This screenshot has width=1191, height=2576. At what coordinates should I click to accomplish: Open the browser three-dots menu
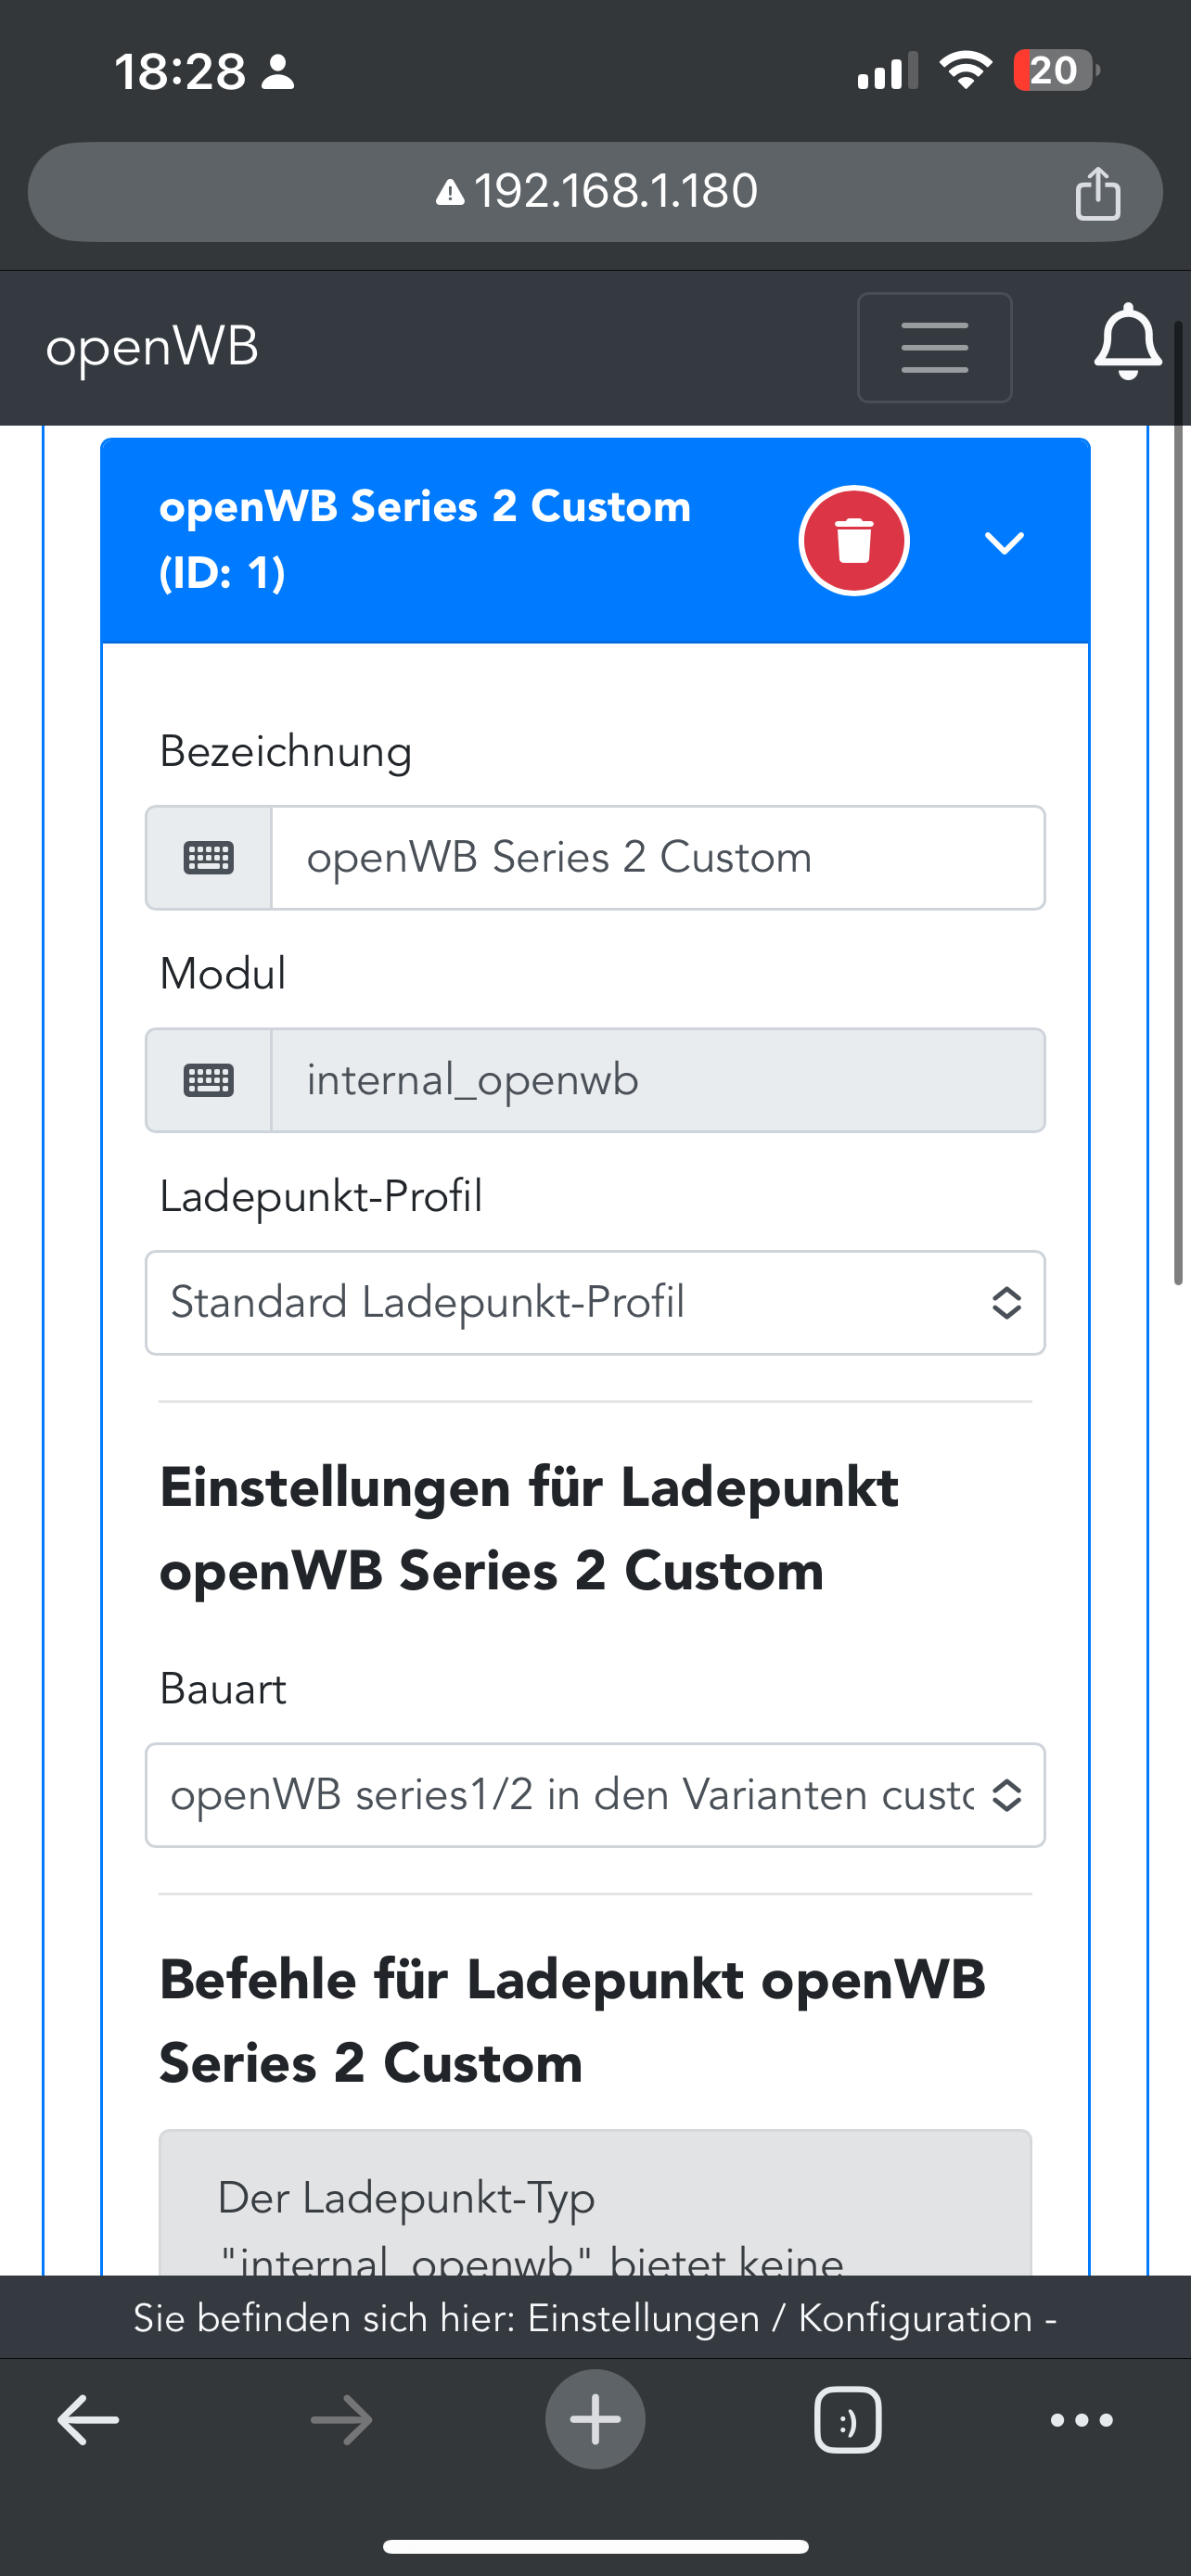click(1081, 2420)
